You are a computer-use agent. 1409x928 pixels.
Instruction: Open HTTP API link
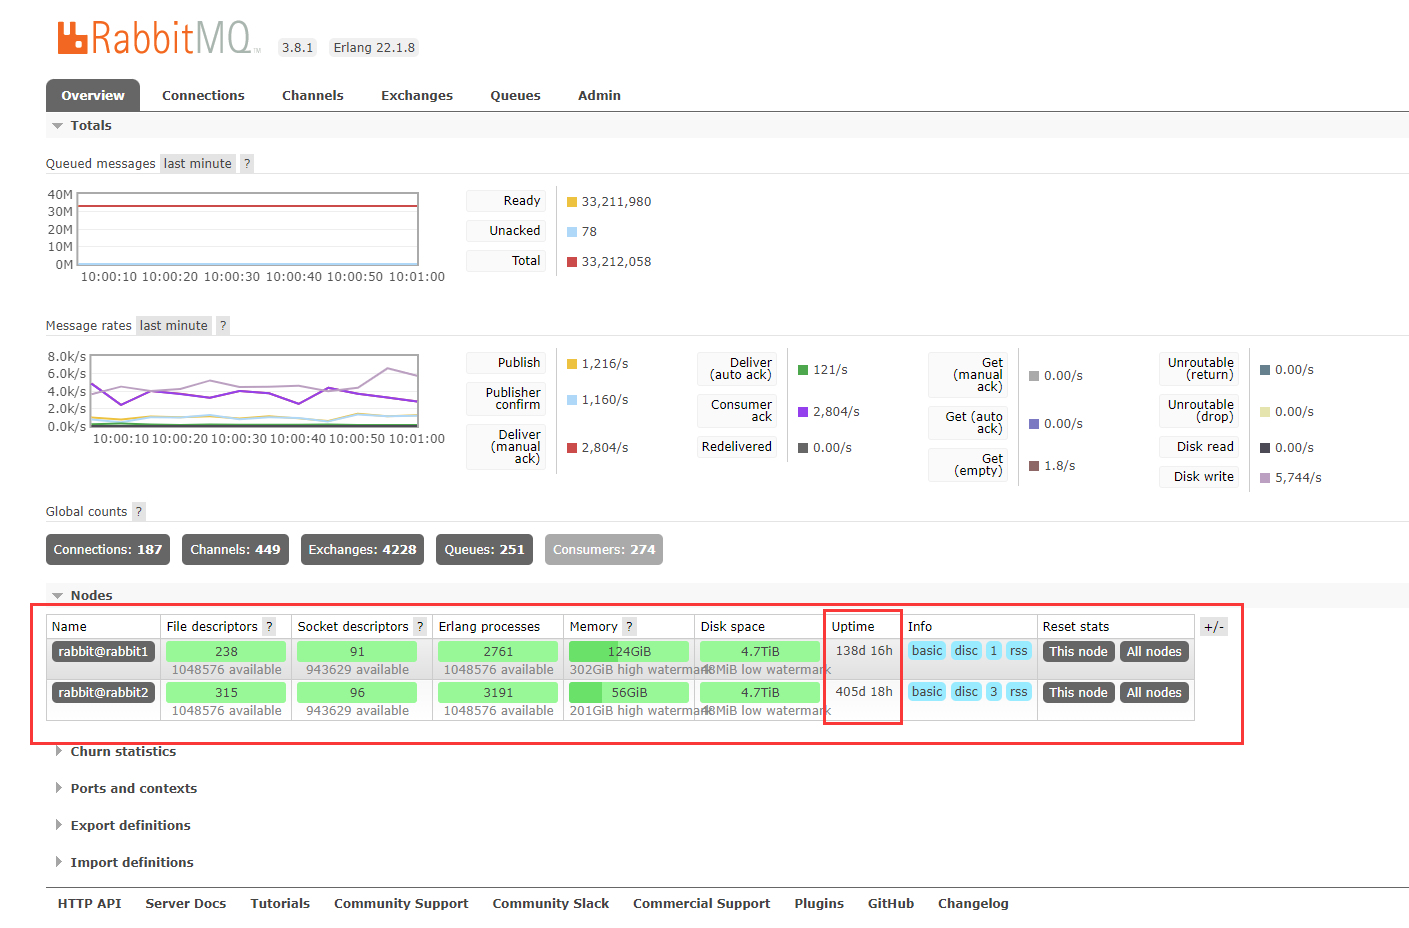tap(89, 904)
